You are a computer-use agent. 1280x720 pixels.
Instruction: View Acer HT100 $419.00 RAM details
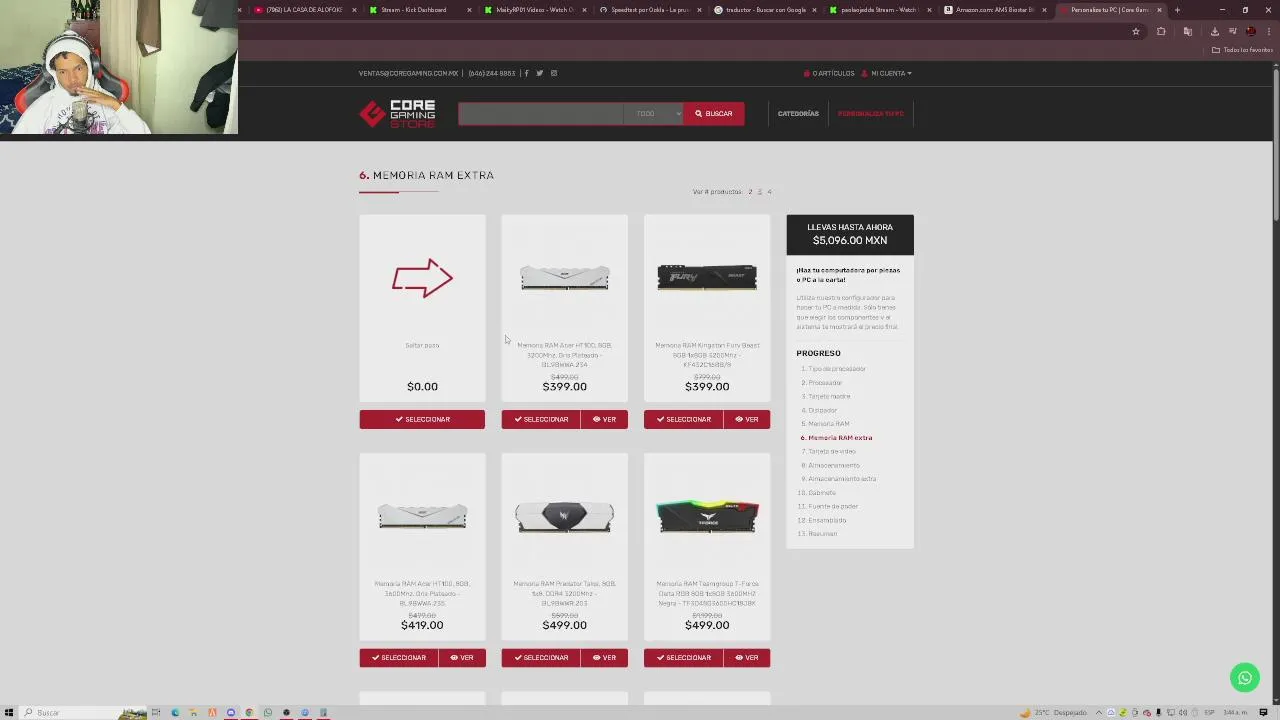[462, 657]
